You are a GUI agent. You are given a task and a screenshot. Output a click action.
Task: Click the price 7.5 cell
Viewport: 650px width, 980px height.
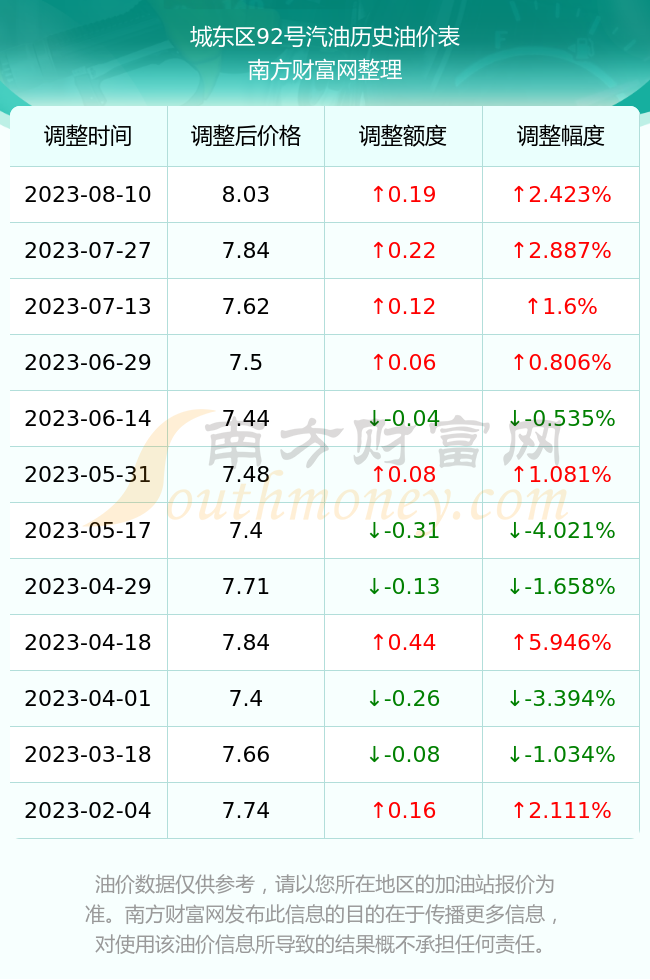point(246,362)
